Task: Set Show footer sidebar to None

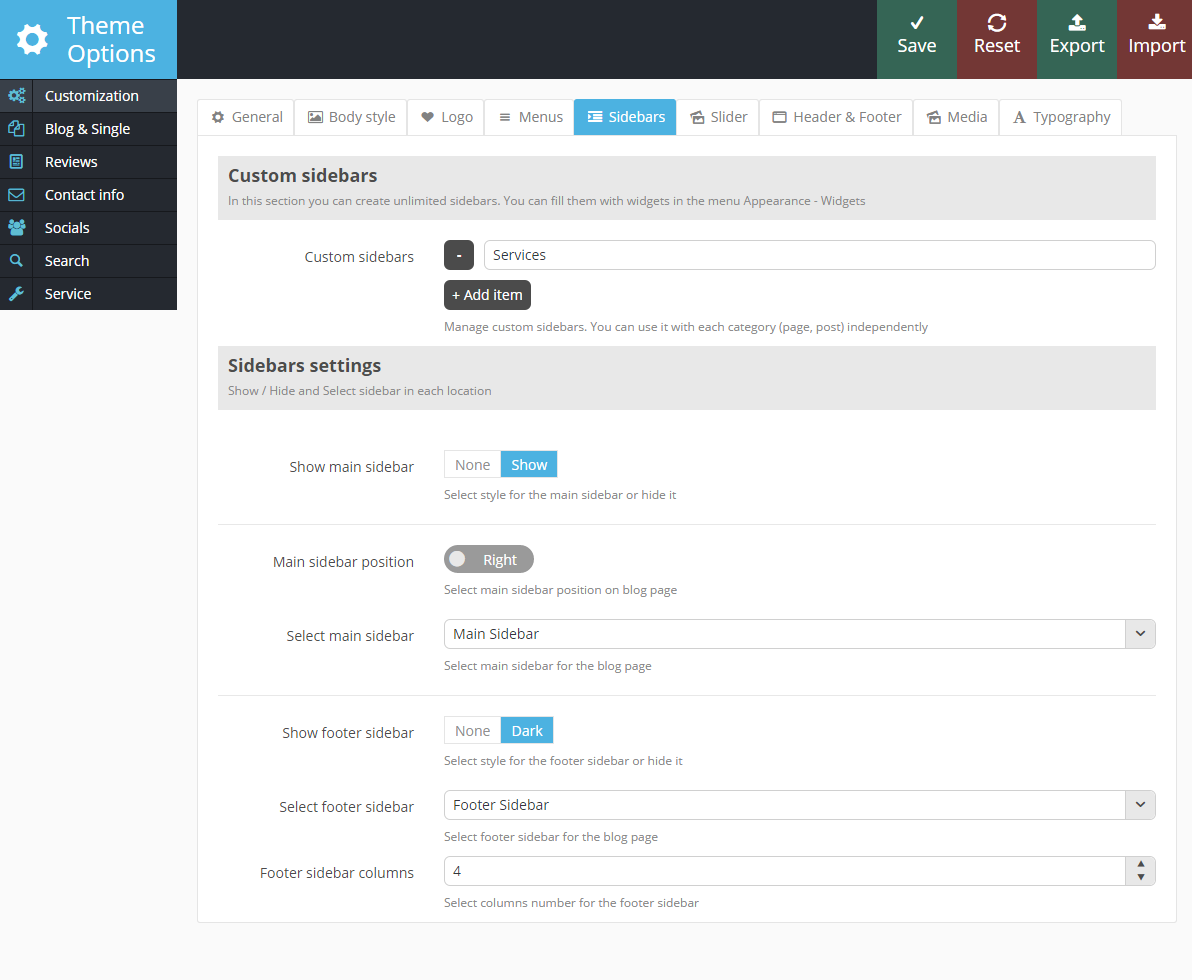Action: pyautogui.click(x=472, y=731)
